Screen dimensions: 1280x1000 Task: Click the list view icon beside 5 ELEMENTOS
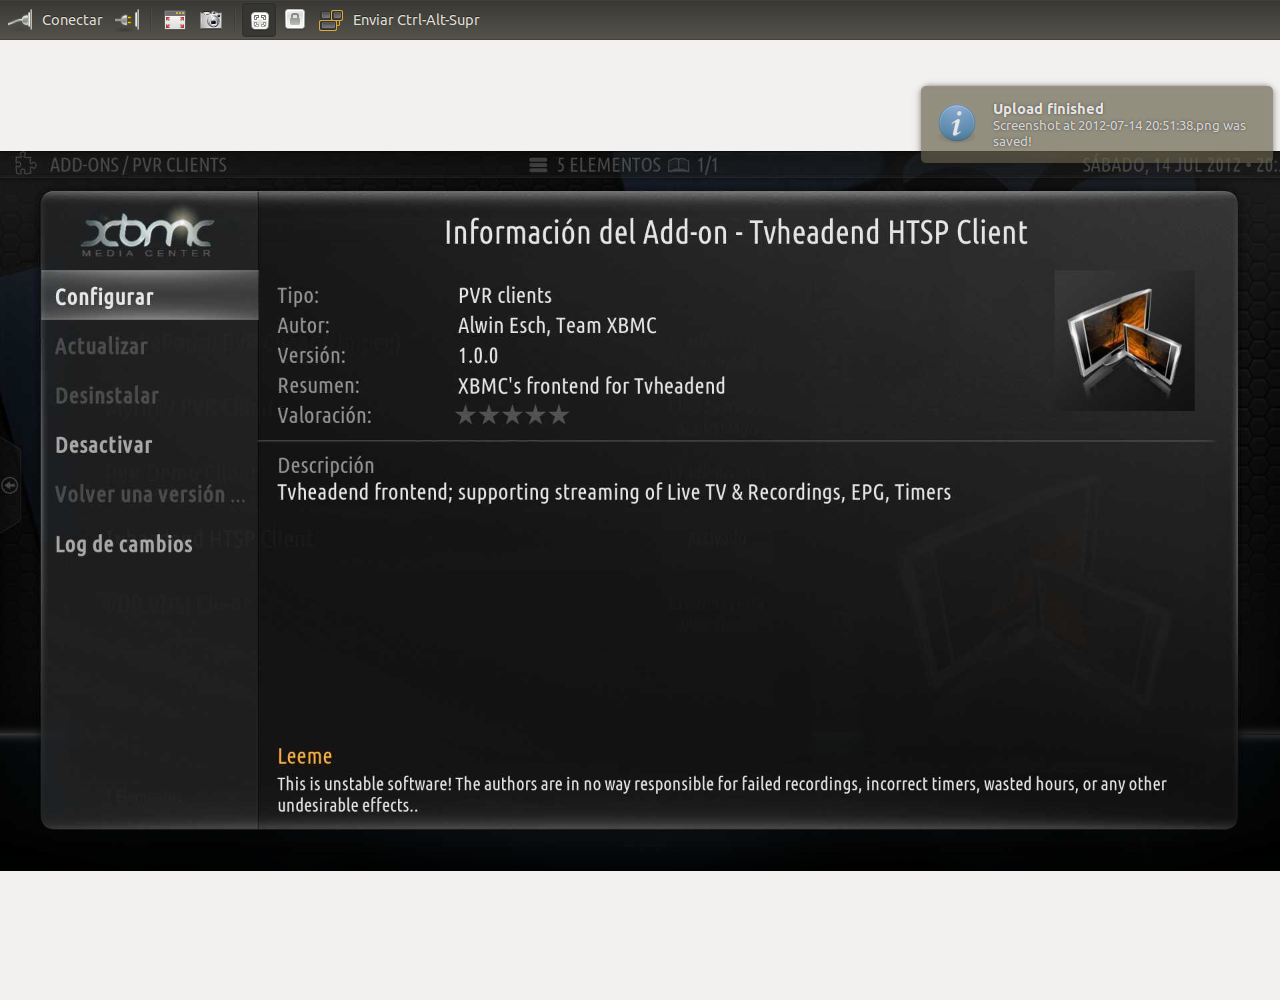tap(538, 165)
